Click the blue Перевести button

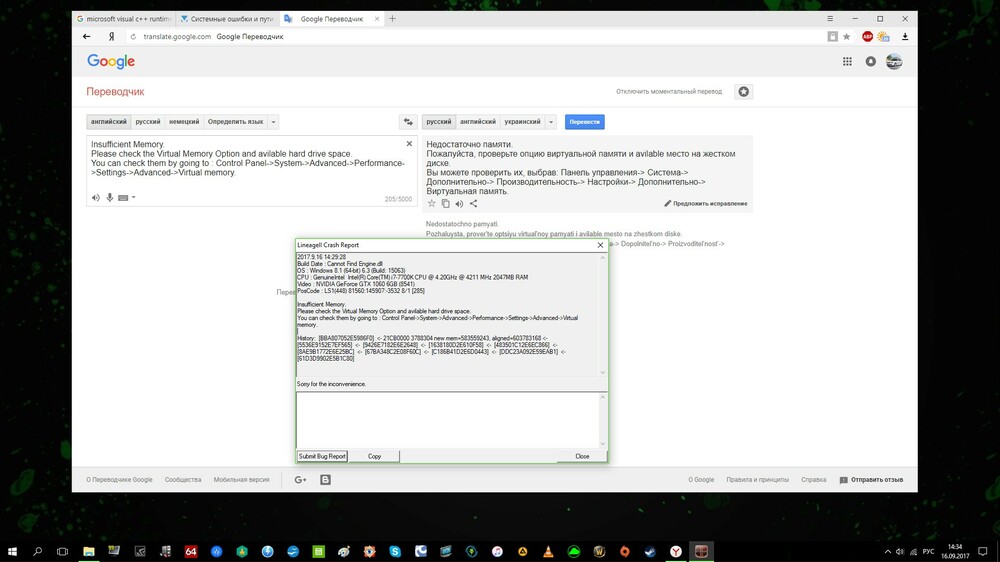pos(584,122)
